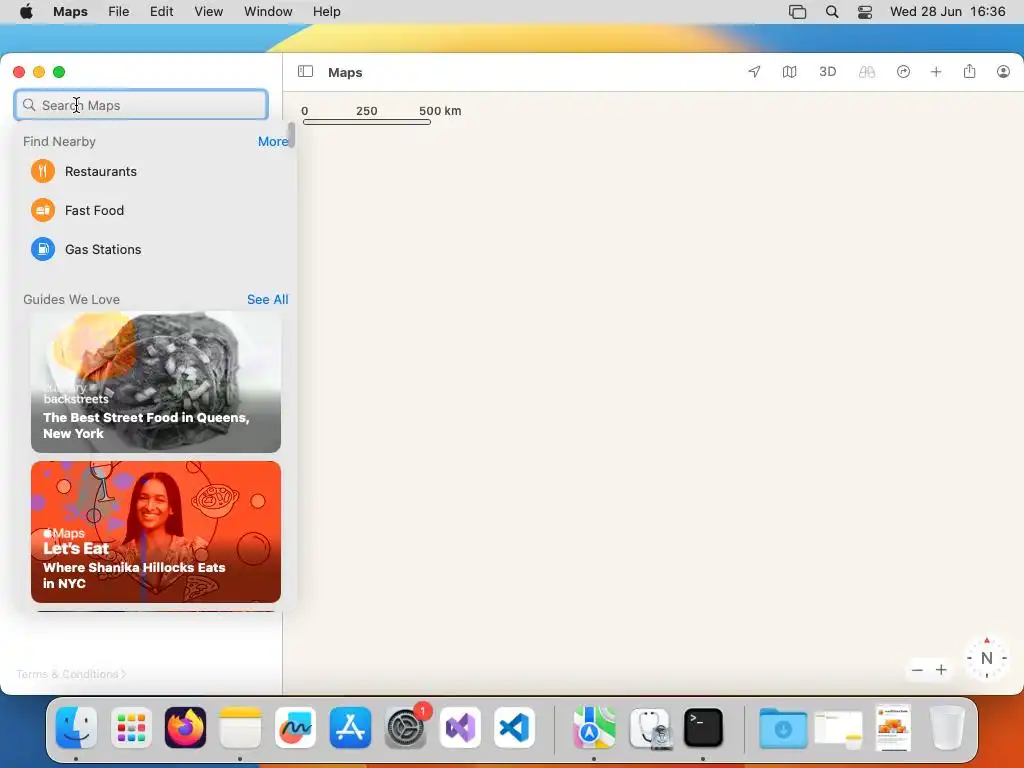Open the Edit menu
Image resolution: width=1024 pixels, height=768 pixels.
click(161, 12)
